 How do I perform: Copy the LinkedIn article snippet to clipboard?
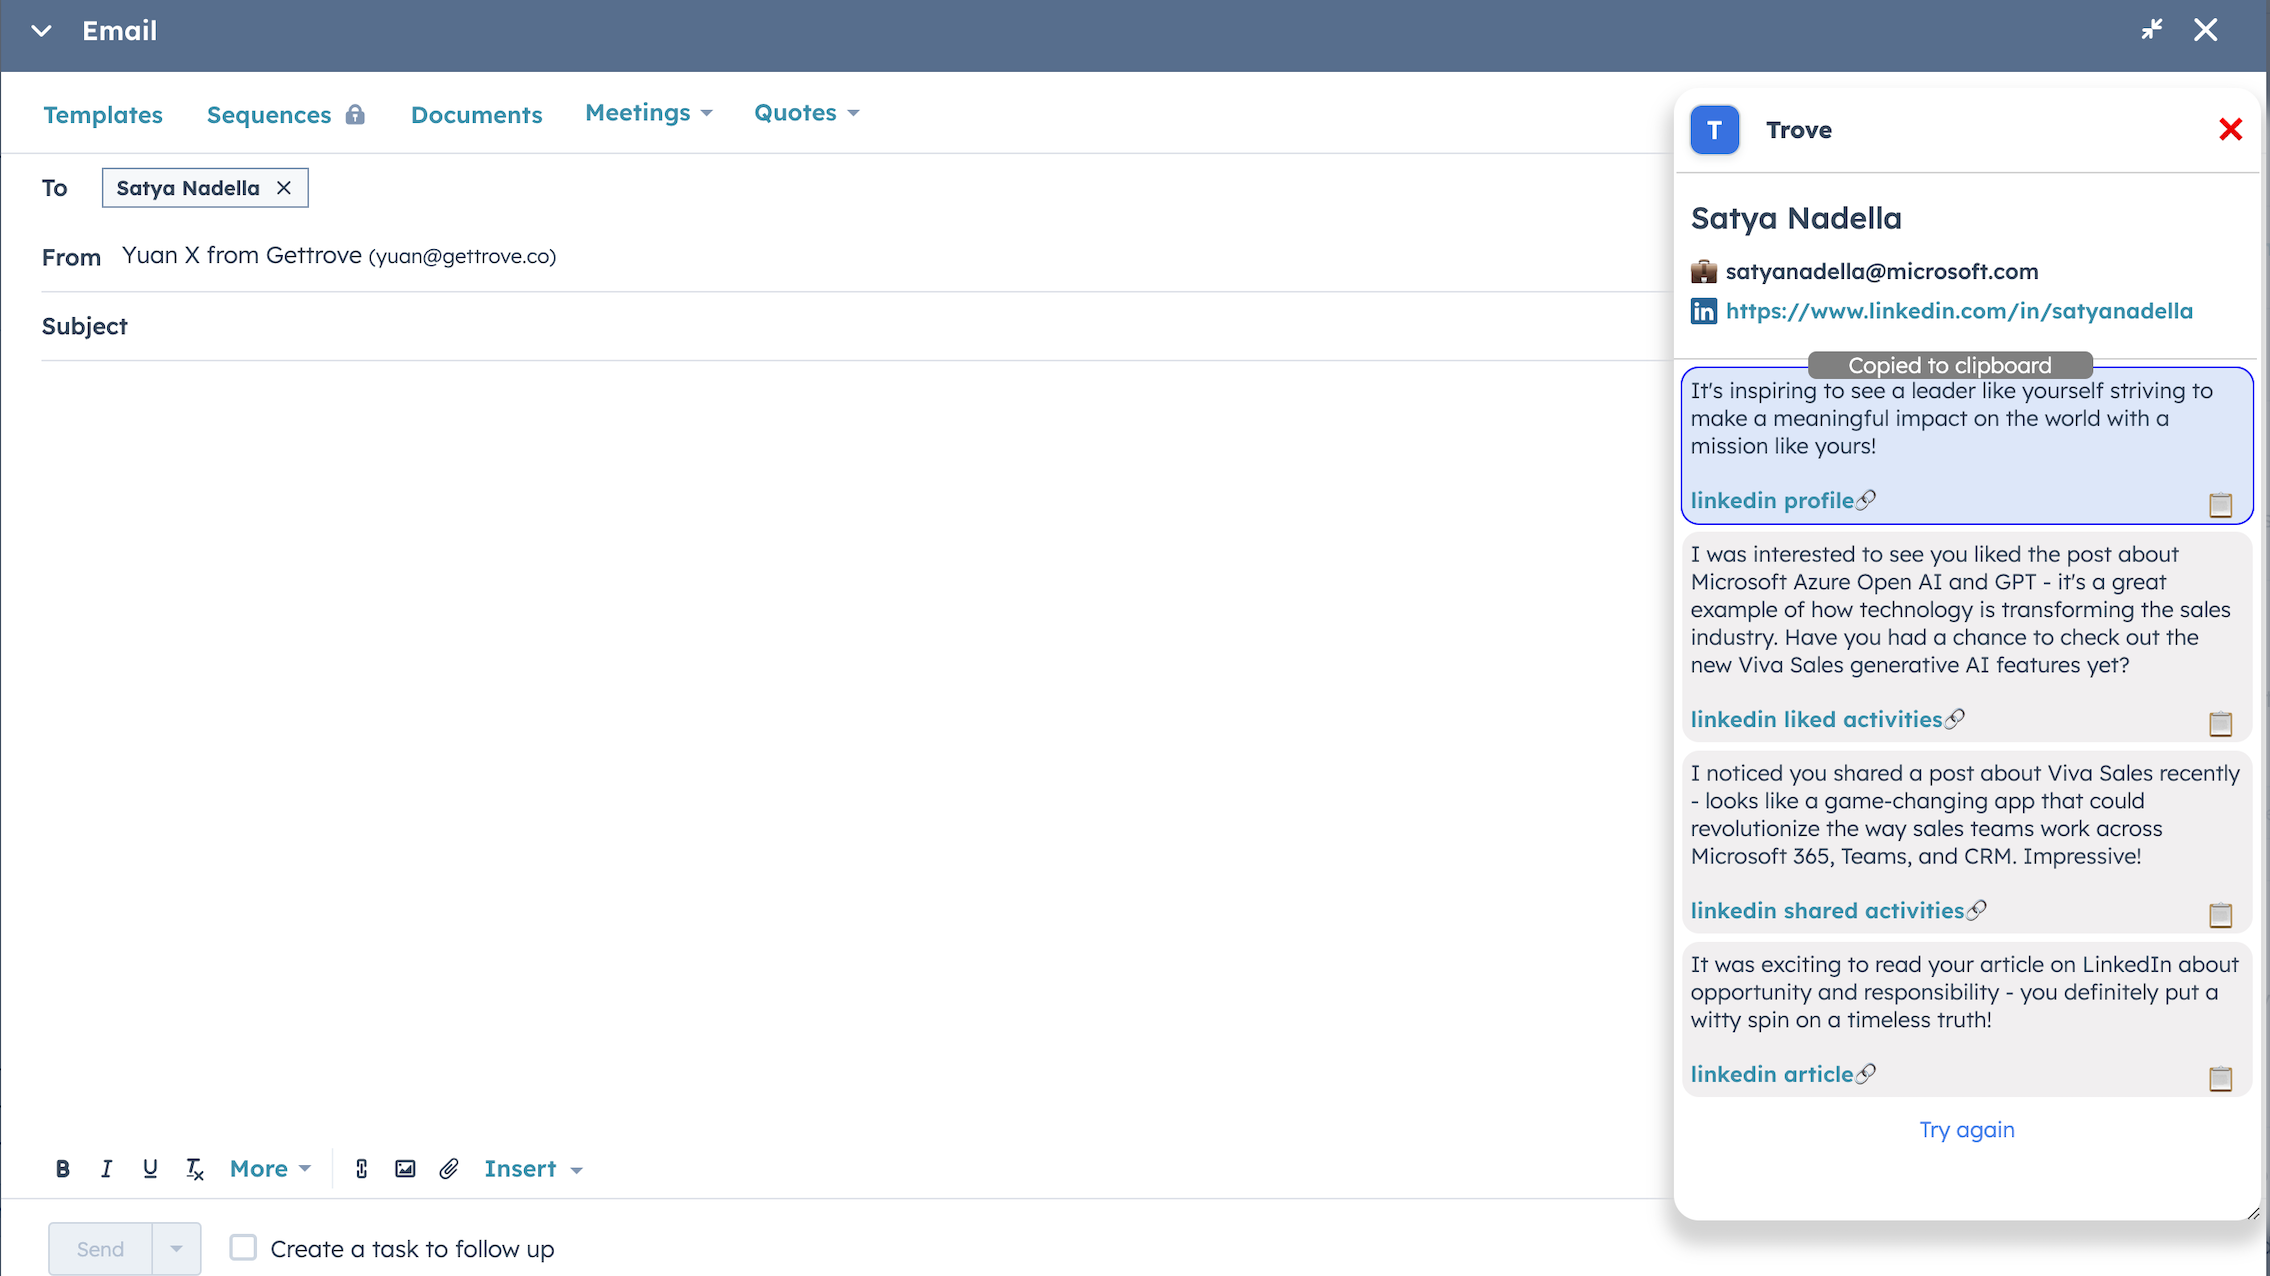click(2220, 1078)
